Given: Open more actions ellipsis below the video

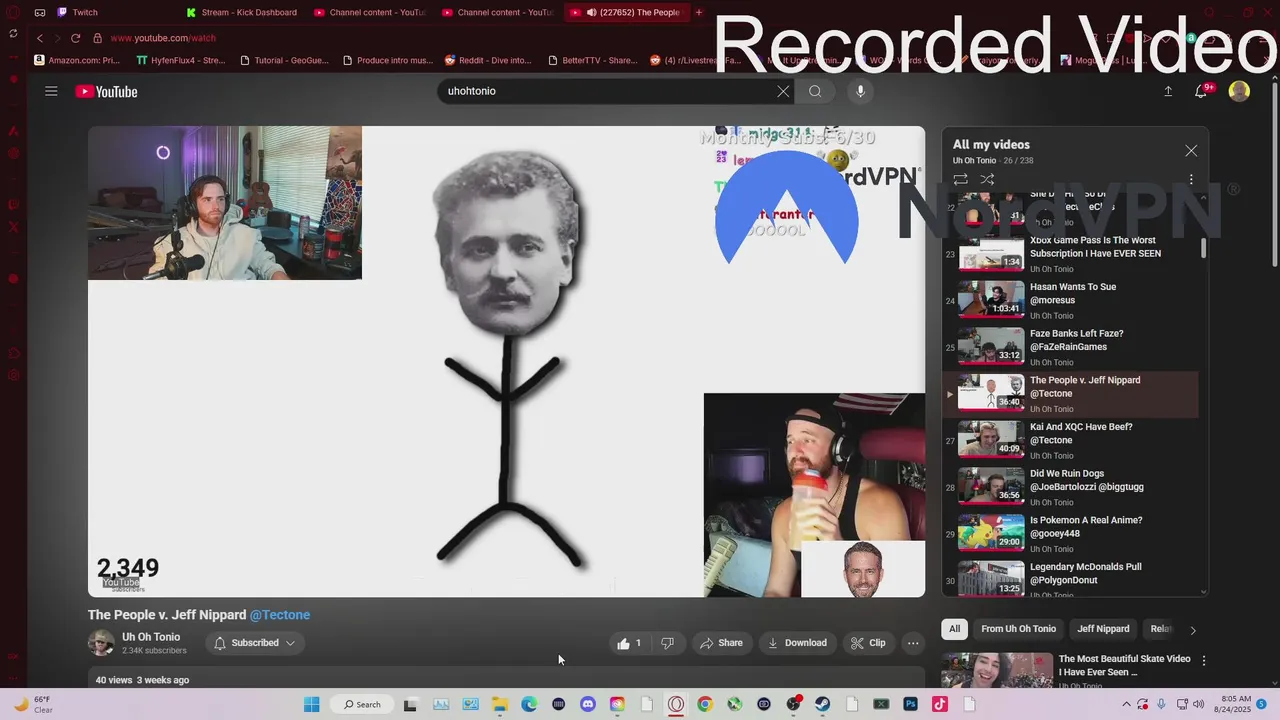Looking at the screenshot, I should click(x=913, y=643).
